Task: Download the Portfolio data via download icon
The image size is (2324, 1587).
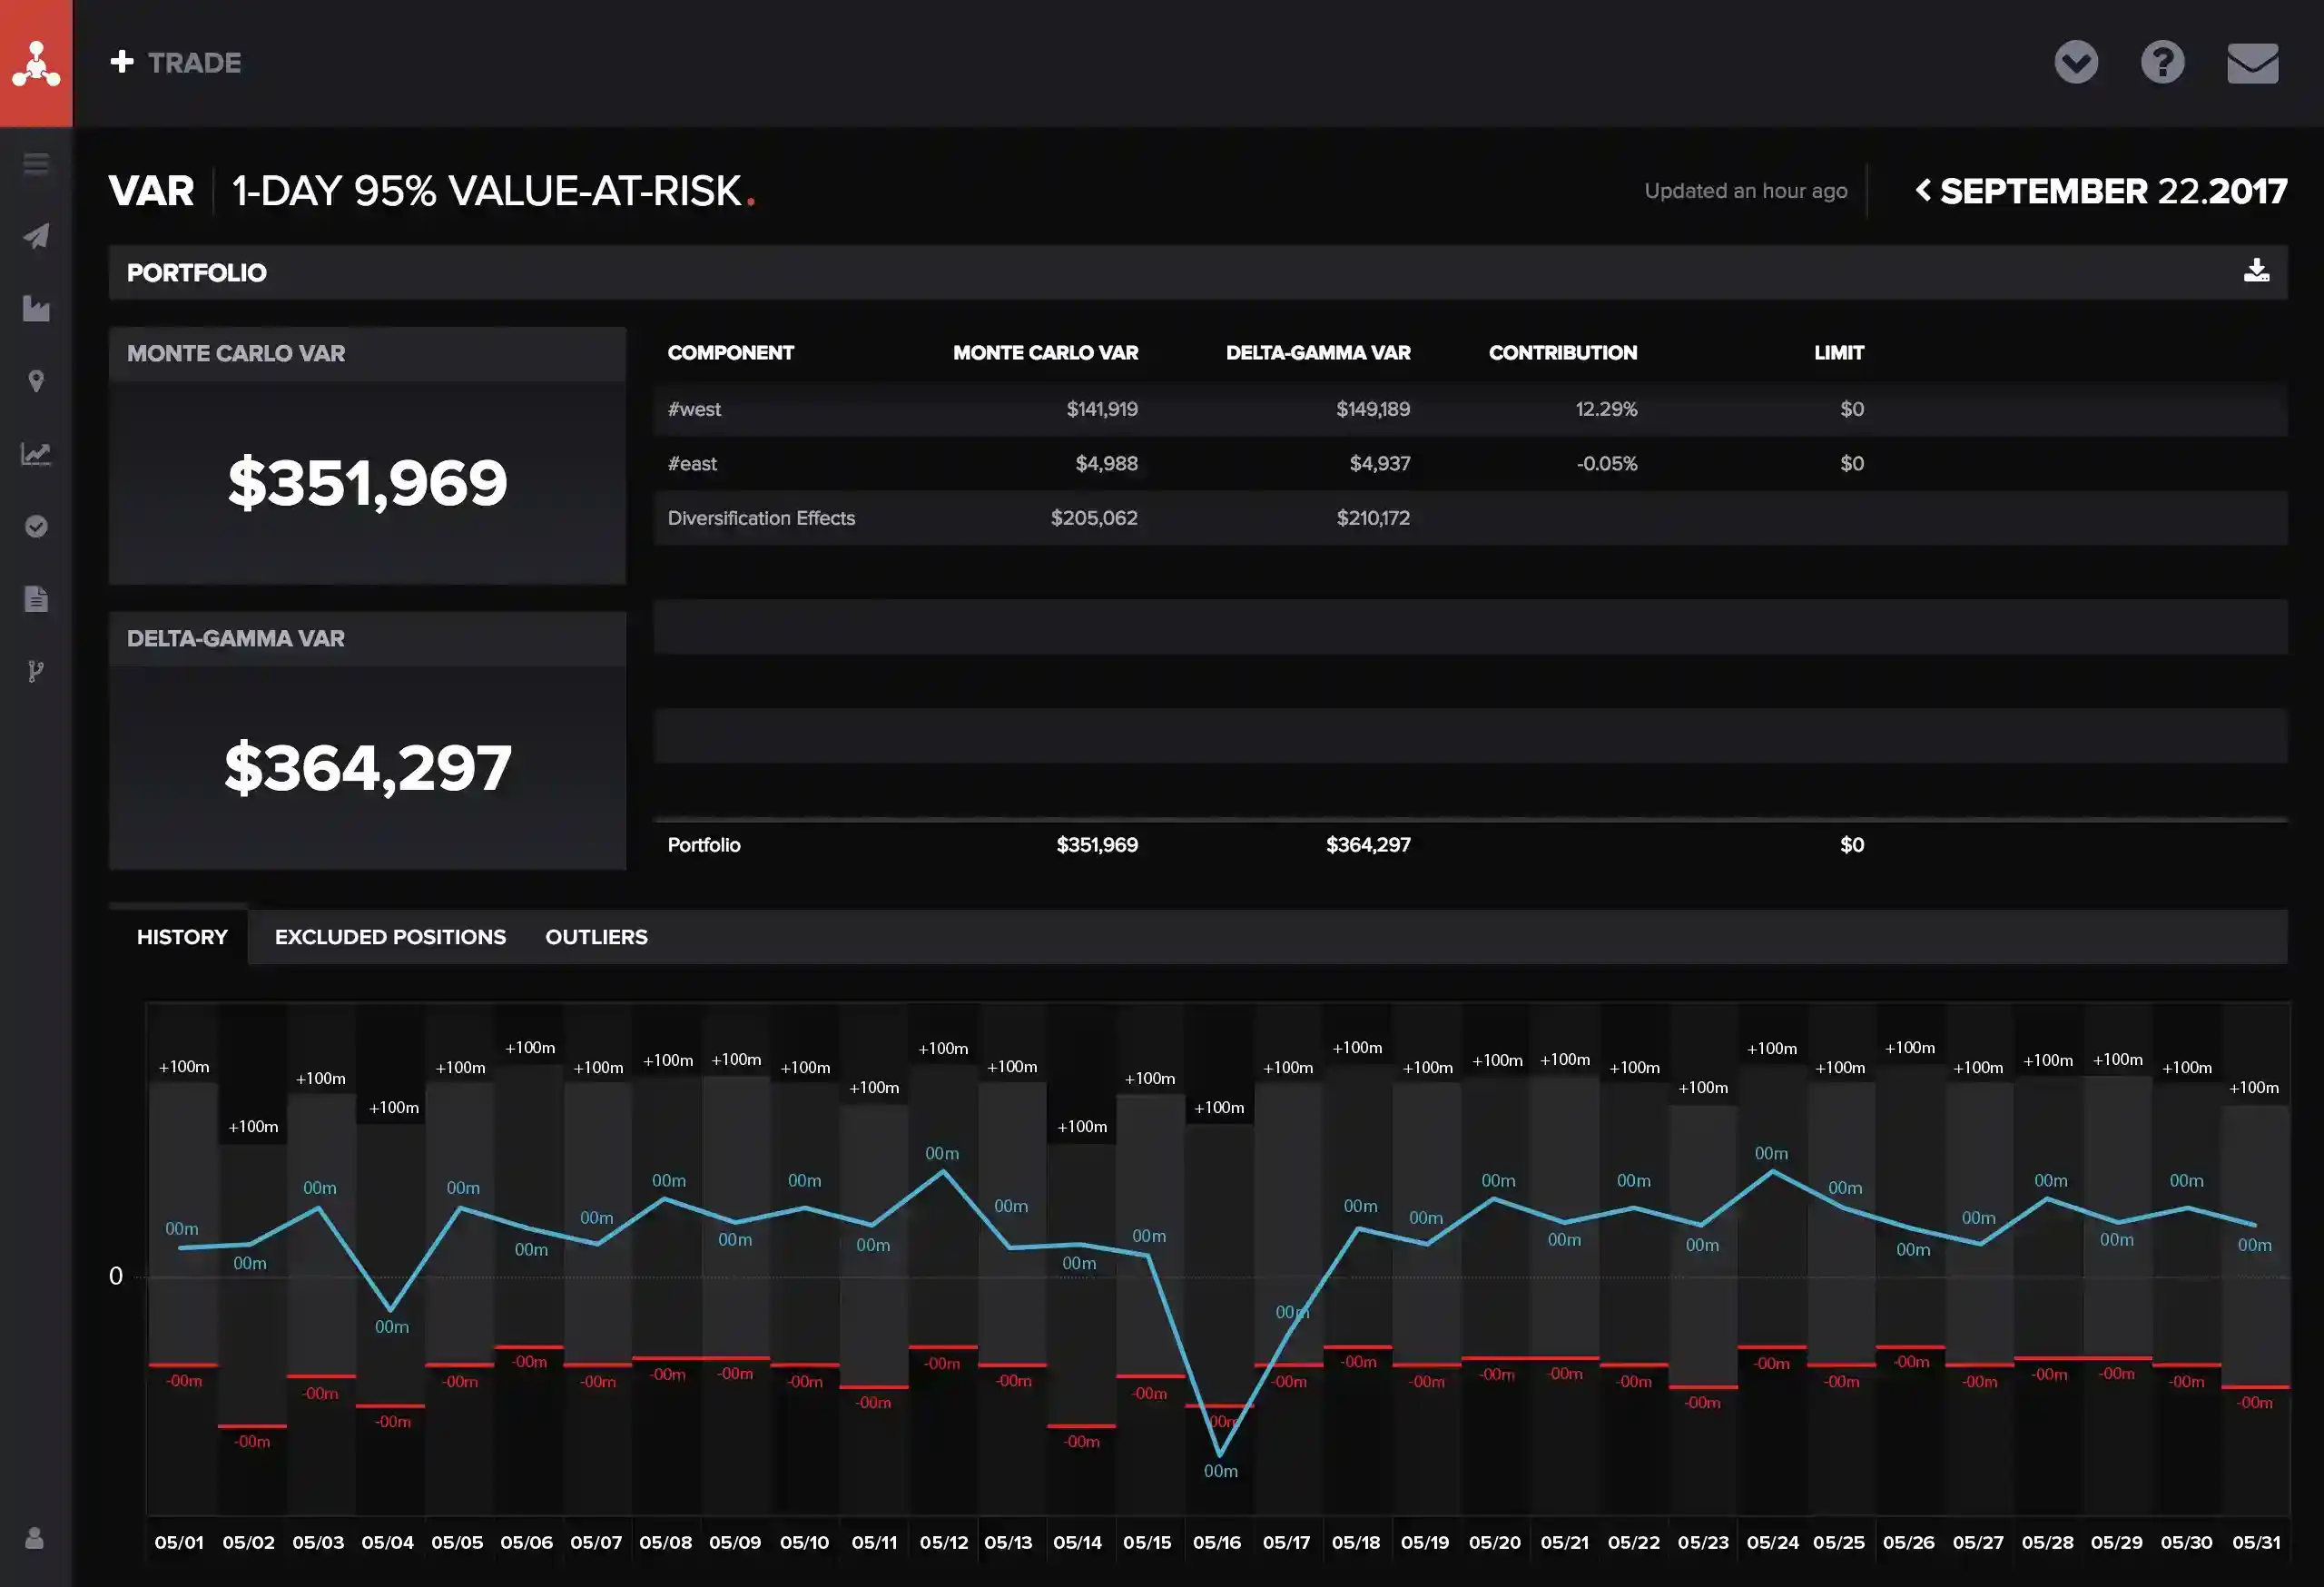Action: 2256,271
